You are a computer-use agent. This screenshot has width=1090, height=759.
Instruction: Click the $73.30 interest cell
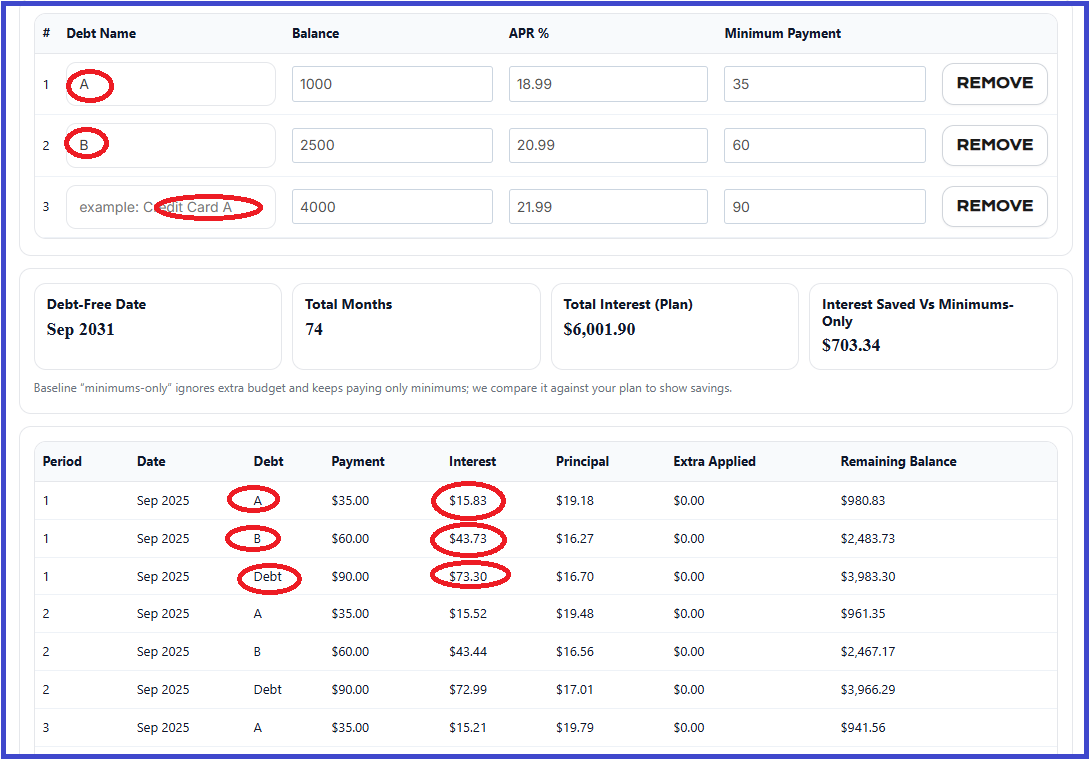coord(469,577)
